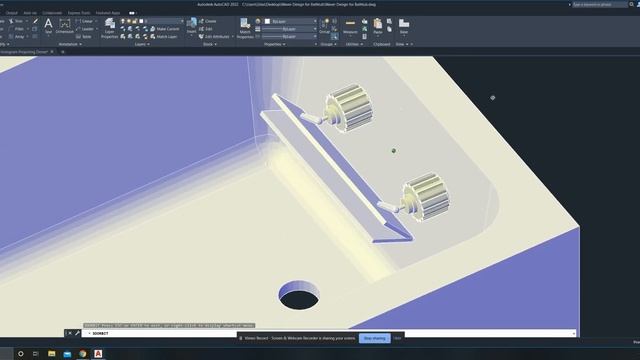
Task: Open Chrome from taskbar
Action: click(83, 353)
